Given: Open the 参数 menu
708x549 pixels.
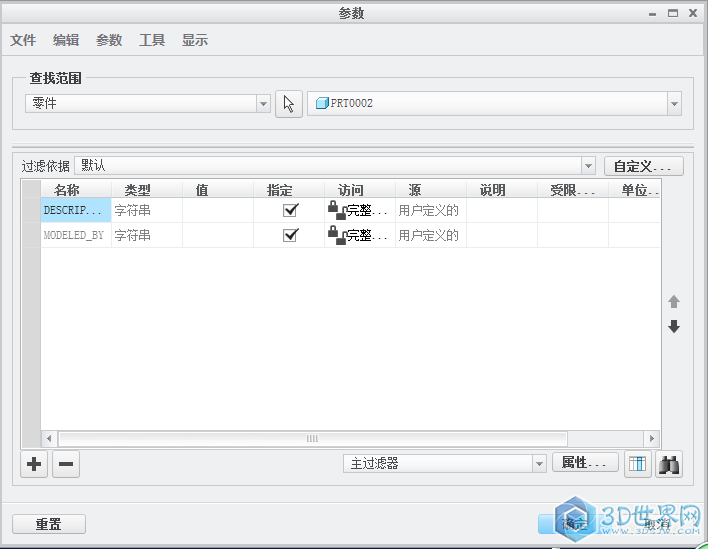Looking at the screenshot, I should click(x=109, y=40).
